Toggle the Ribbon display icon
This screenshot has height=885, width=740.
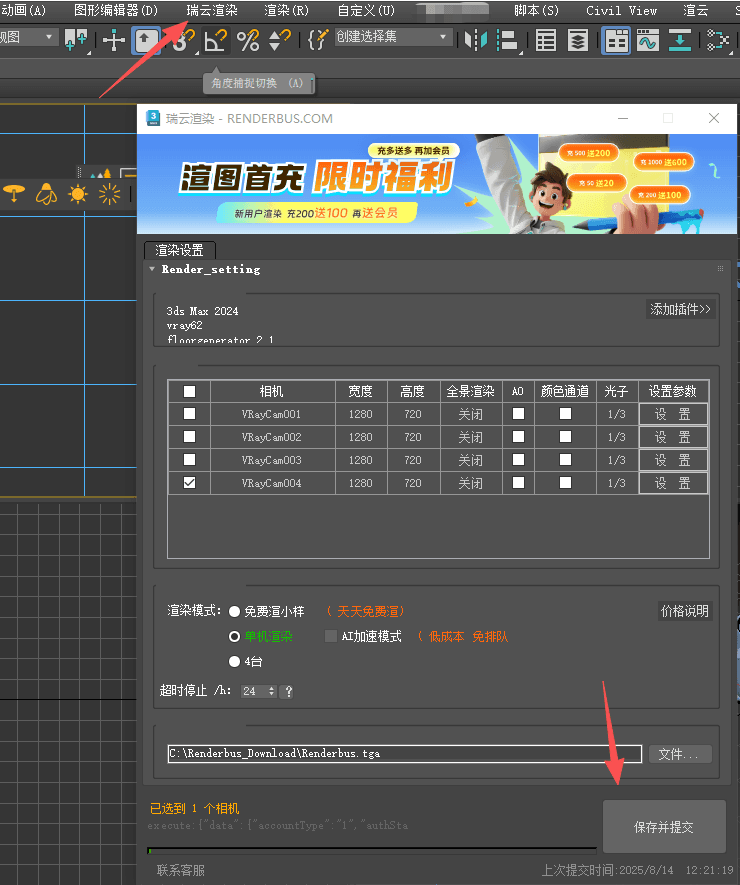616,41
